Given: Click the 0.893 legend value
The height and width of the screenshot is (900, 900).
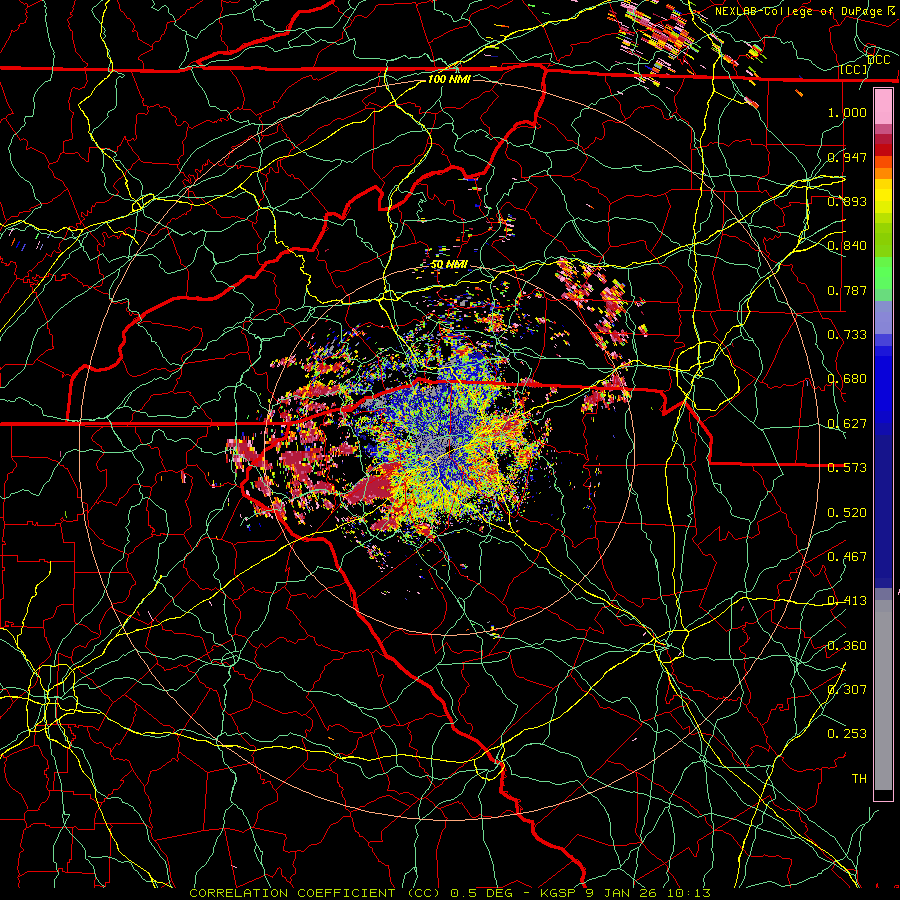Looking at the screenshot, I should (x=847, y=201).
